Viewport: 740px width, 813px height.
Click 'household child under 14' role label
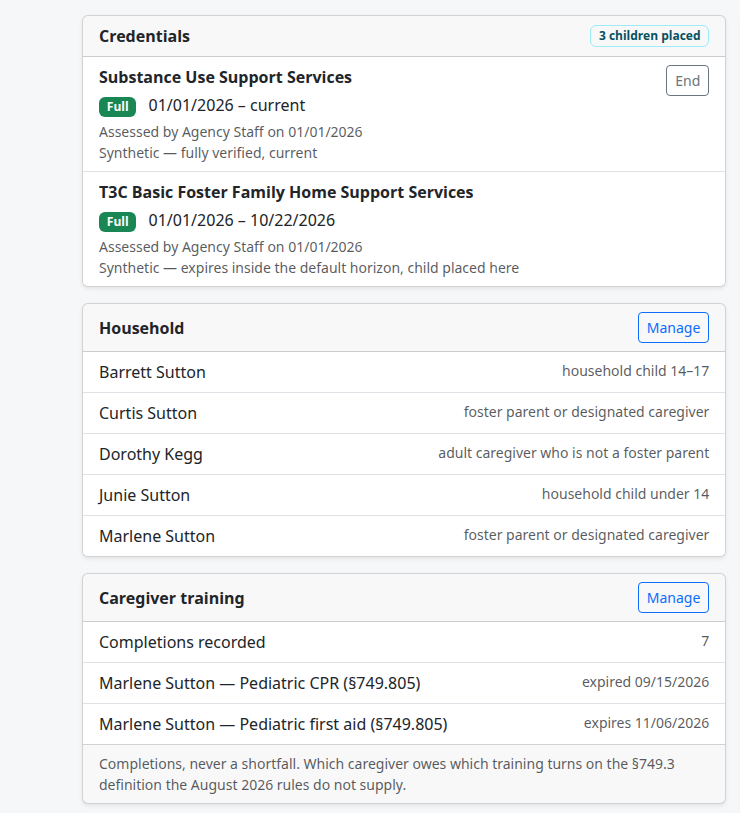[625, 494]
